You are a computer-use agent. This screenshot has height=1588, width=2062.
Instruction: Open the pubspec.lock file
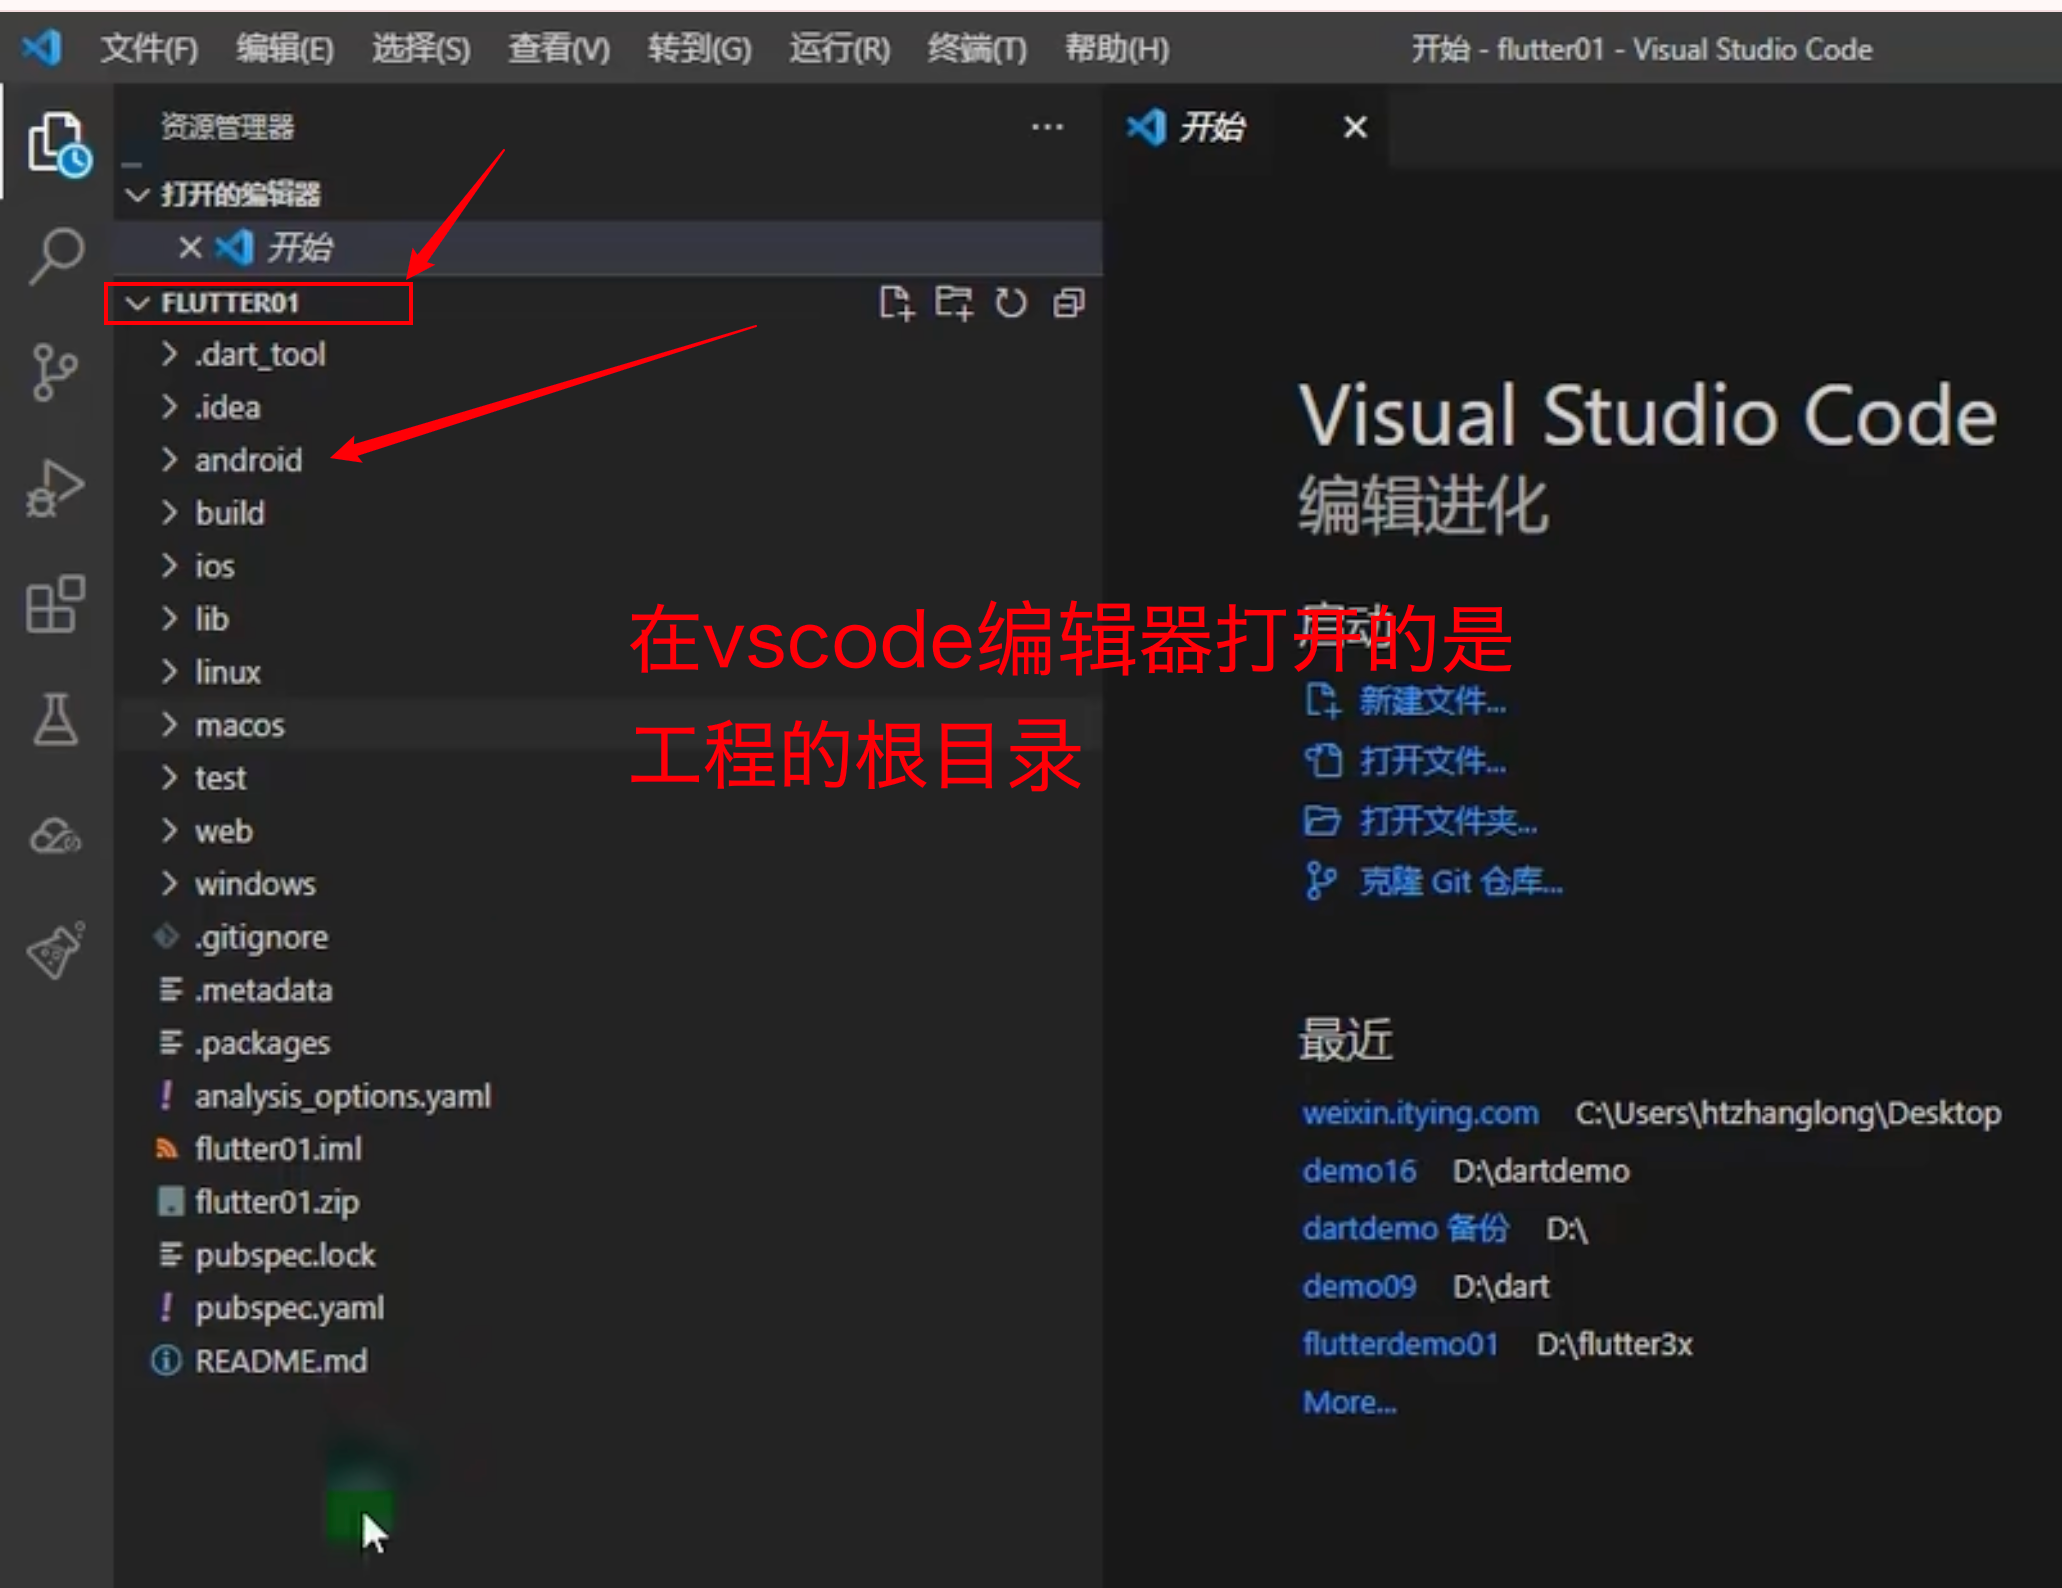pos(285,1254)
